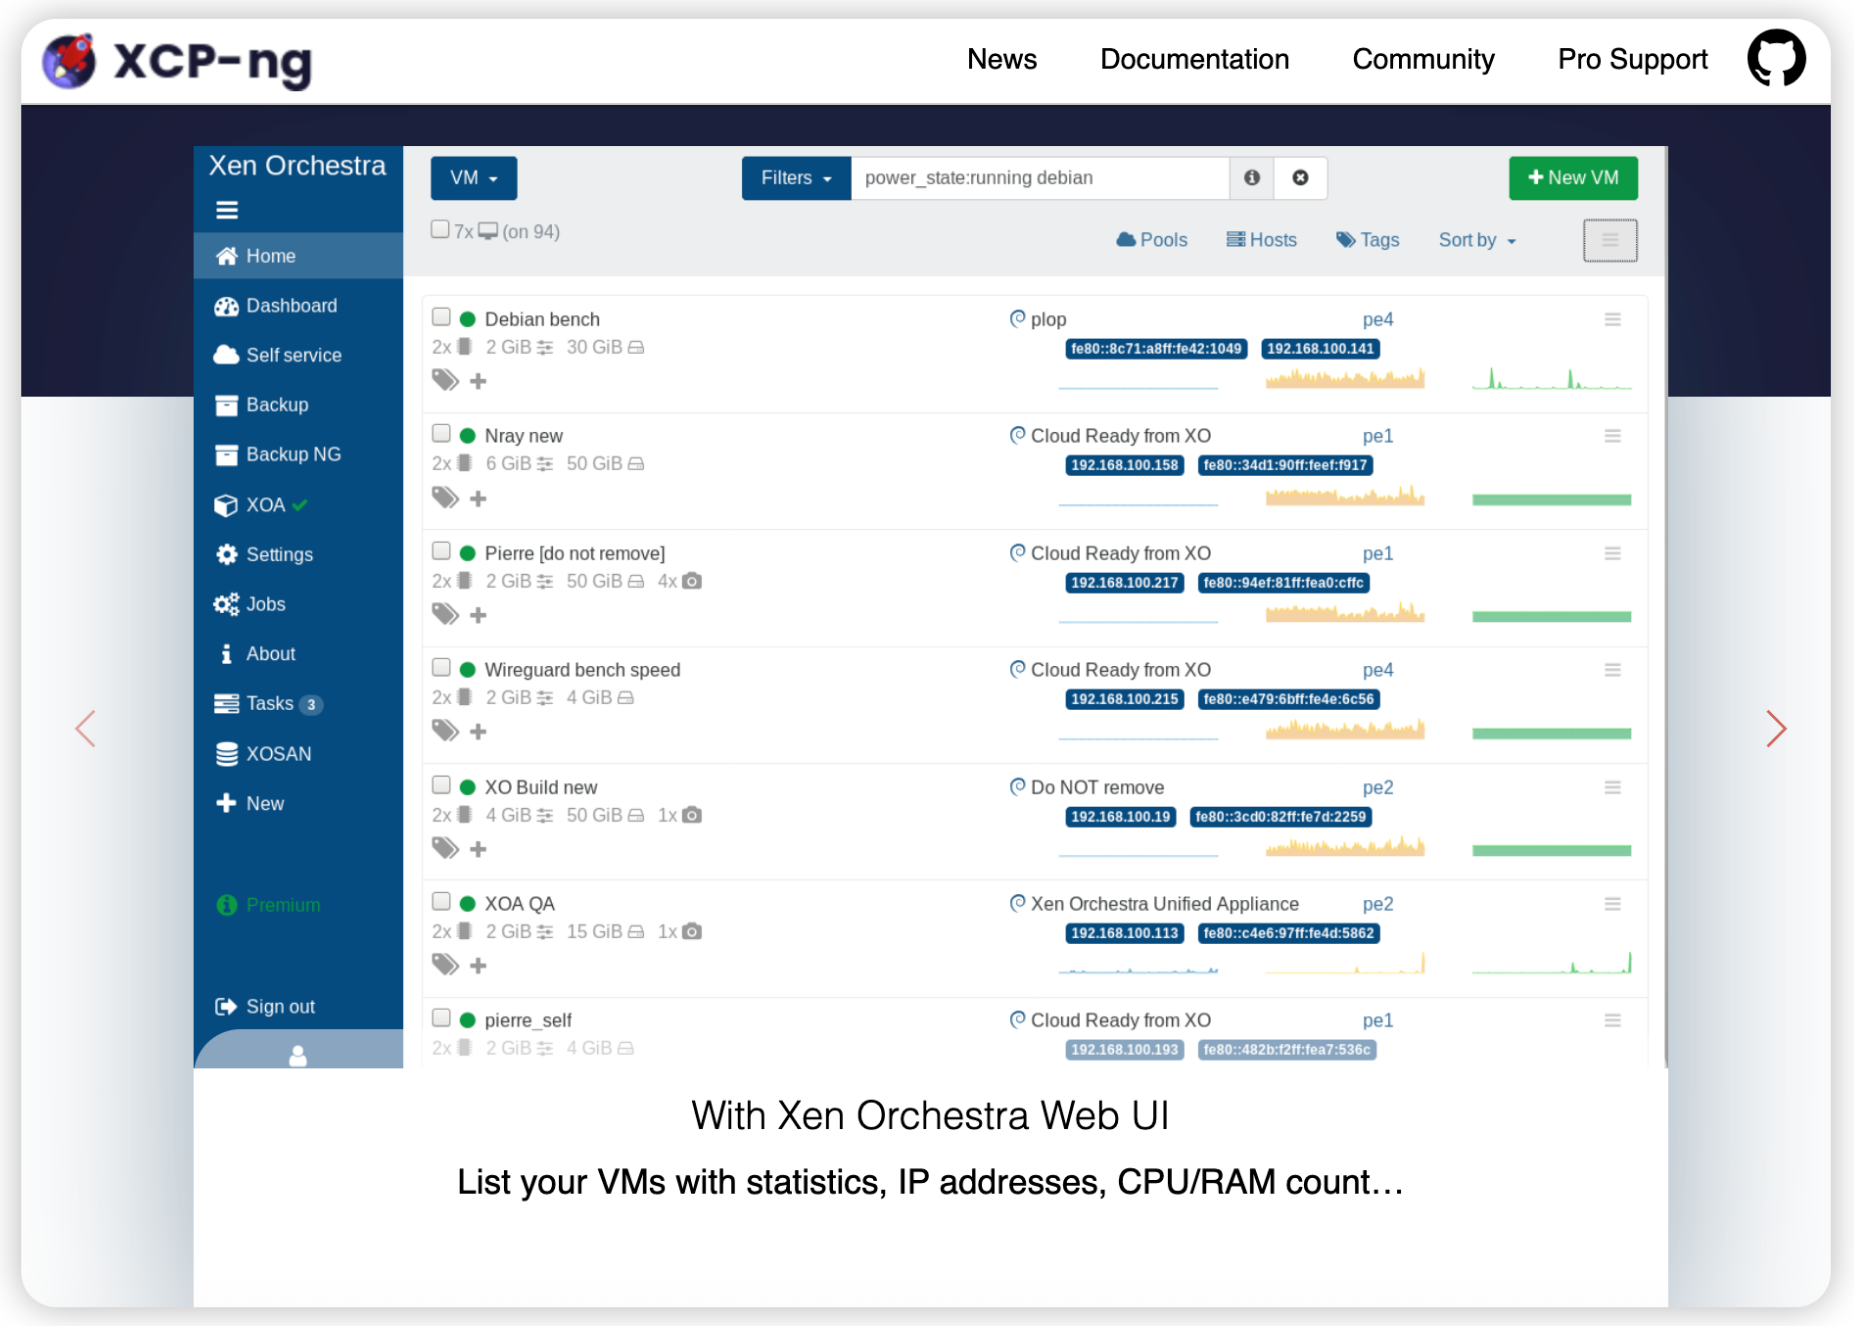Open the Documentation link
Viewport: 1854px width, 1326px height.
[1194, 59]
